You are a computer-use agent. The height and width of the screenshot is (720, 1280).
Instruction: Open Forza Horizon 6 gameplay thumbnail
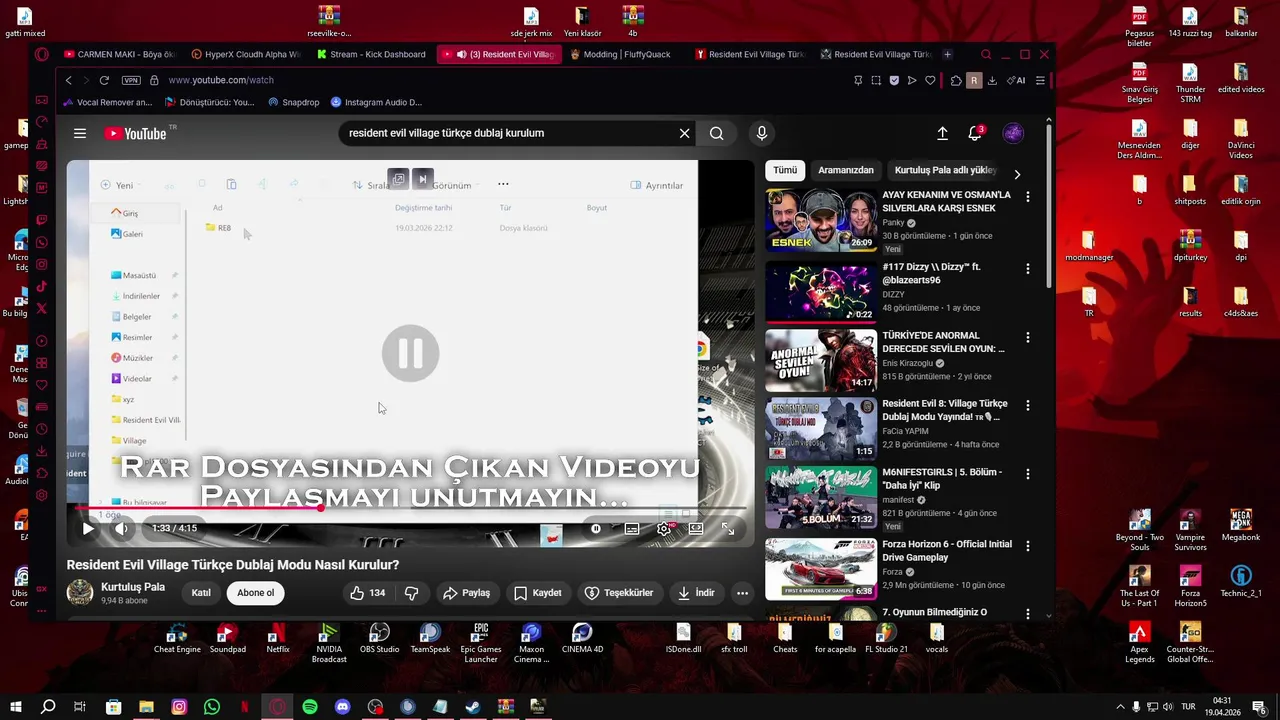[x=821, y=569]
